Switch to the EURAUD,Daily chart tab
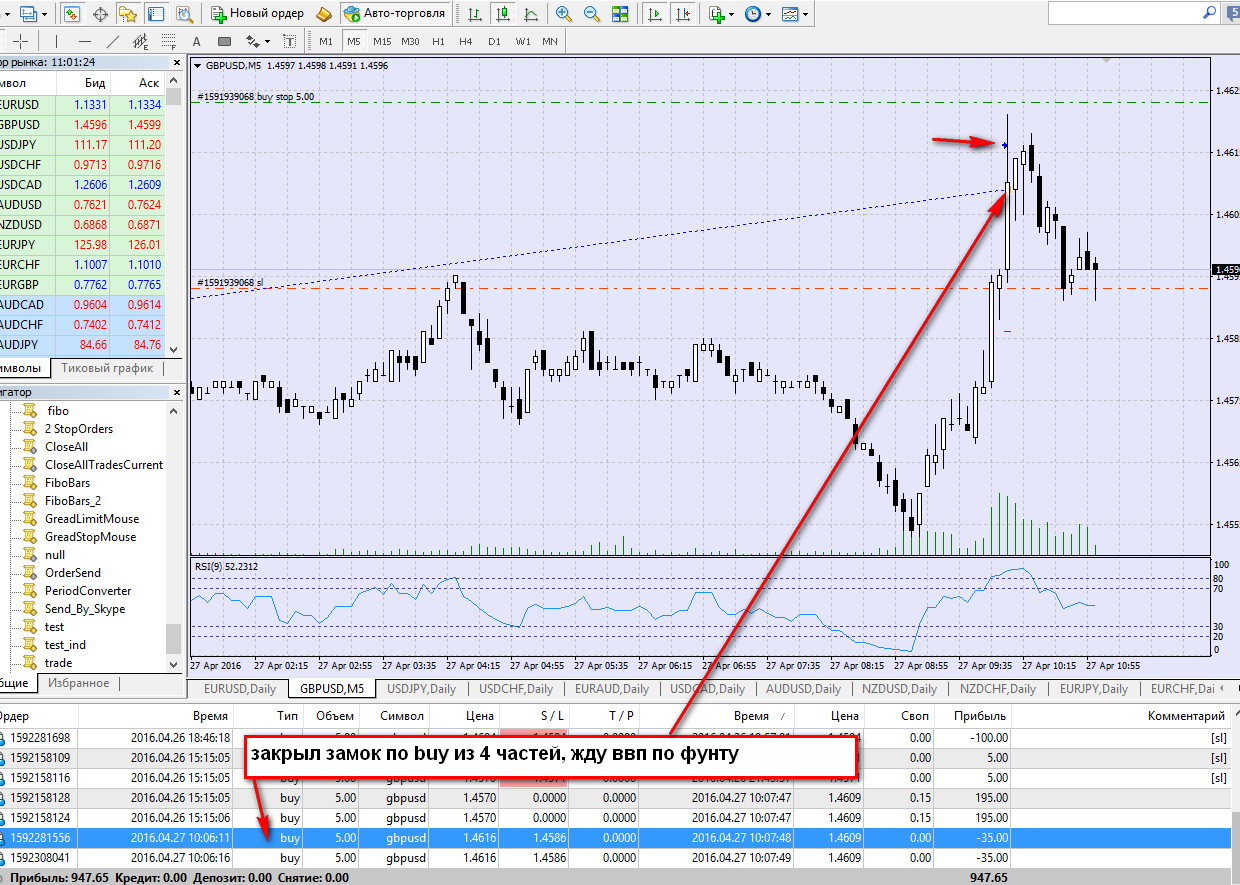The image size is (1240, 885). (610, 688)
